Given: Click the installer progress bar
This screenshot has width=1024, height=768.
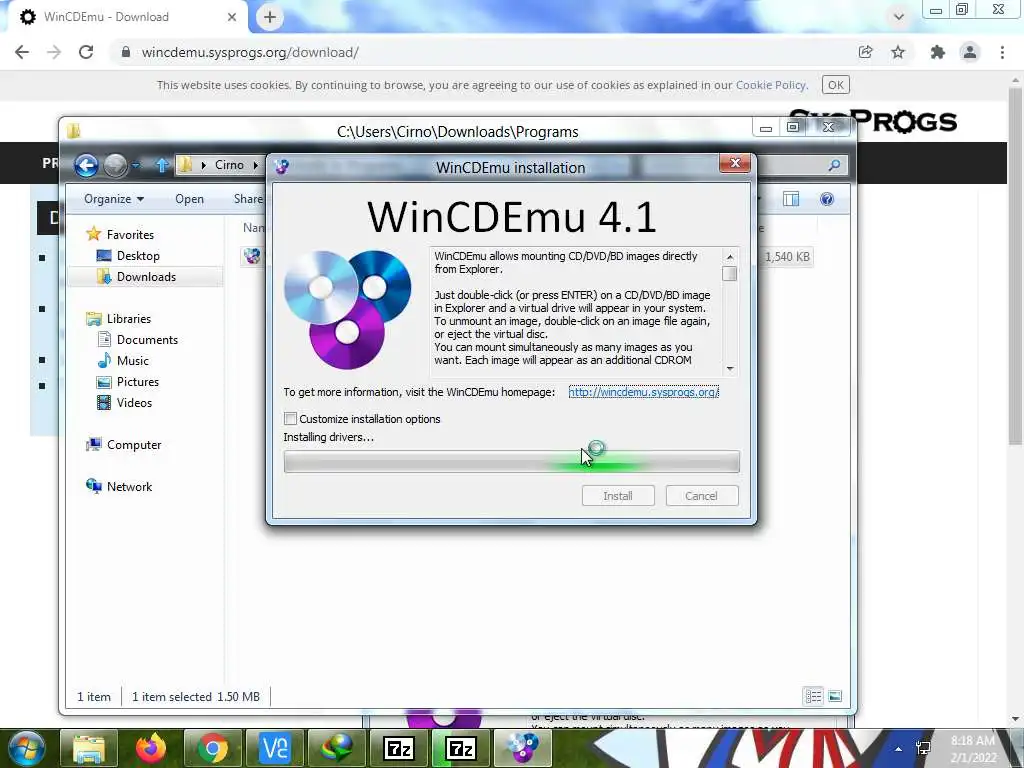Looking at the screenshot, I should (511, 462).
